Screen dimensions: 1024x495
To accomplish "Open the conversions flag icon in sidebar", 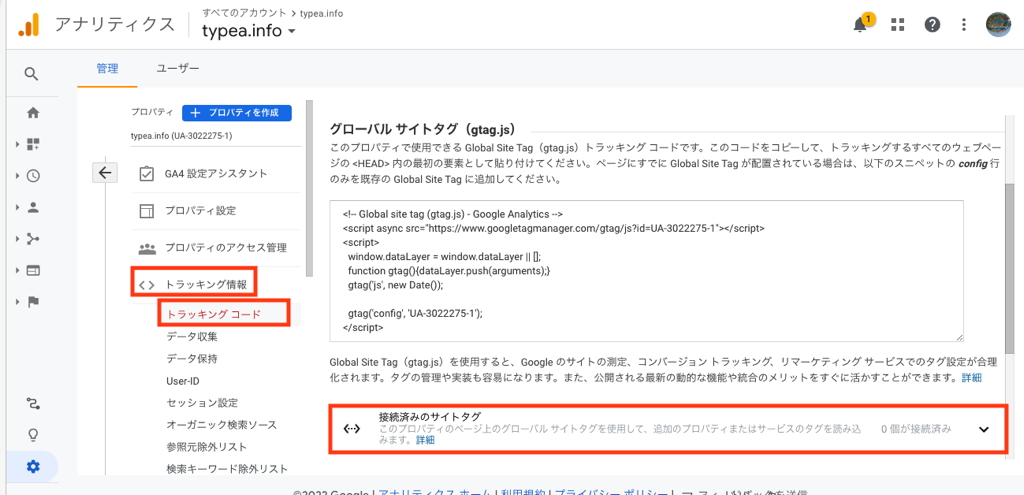I will (33, 301).
